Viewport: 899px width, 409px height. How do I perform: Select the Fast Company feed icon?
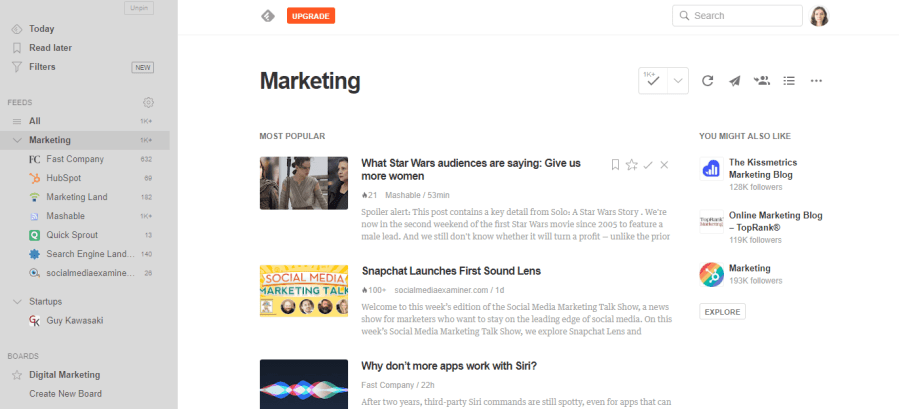34,159
